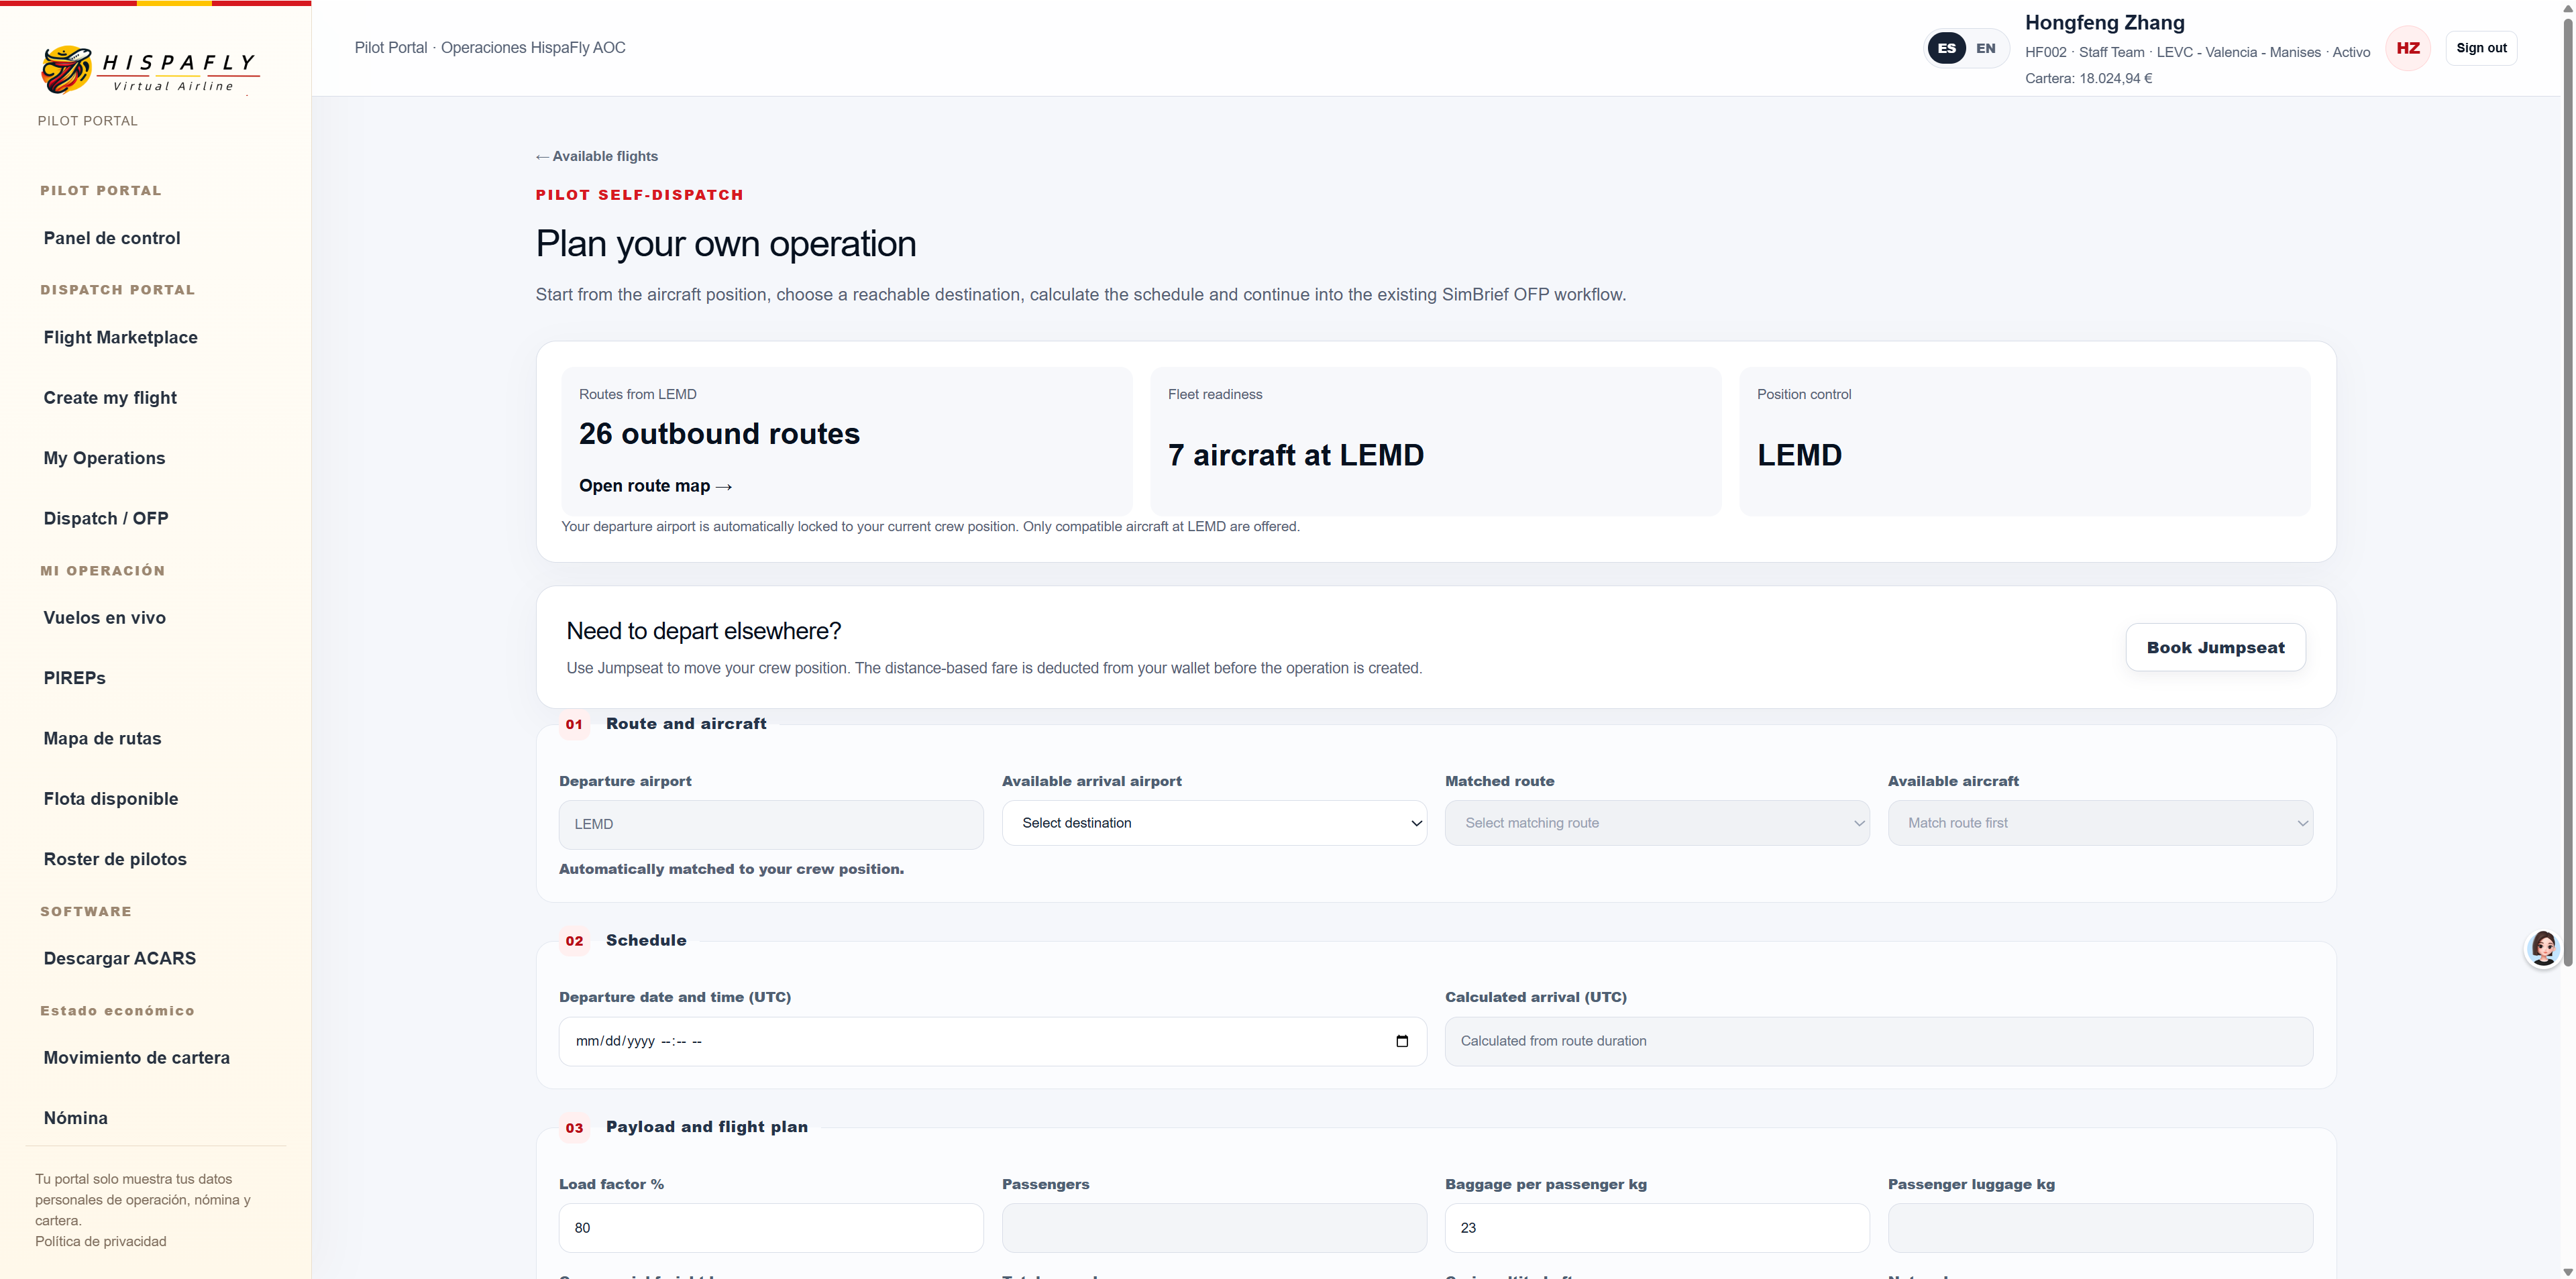Switch language to EN
Screen dimensions: 2576x1279
1986,48
